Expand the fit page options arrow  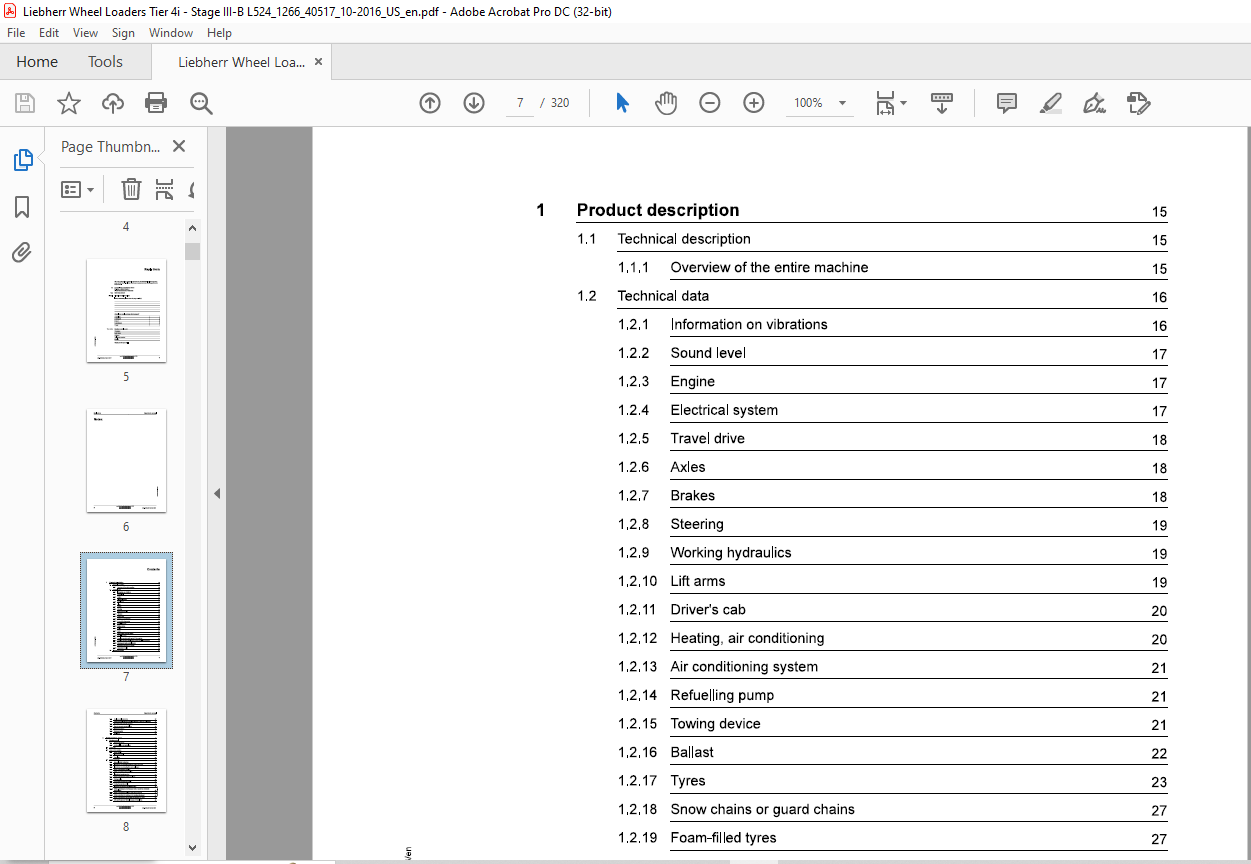(904, 103)
